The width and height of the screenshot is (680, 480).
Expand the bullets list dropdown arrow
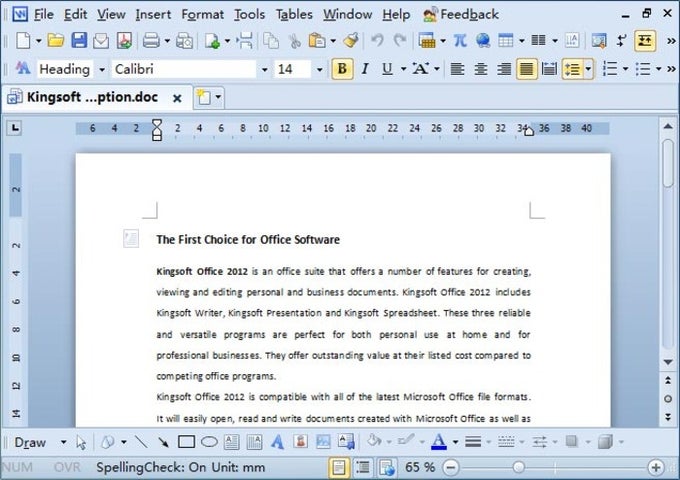658,69
